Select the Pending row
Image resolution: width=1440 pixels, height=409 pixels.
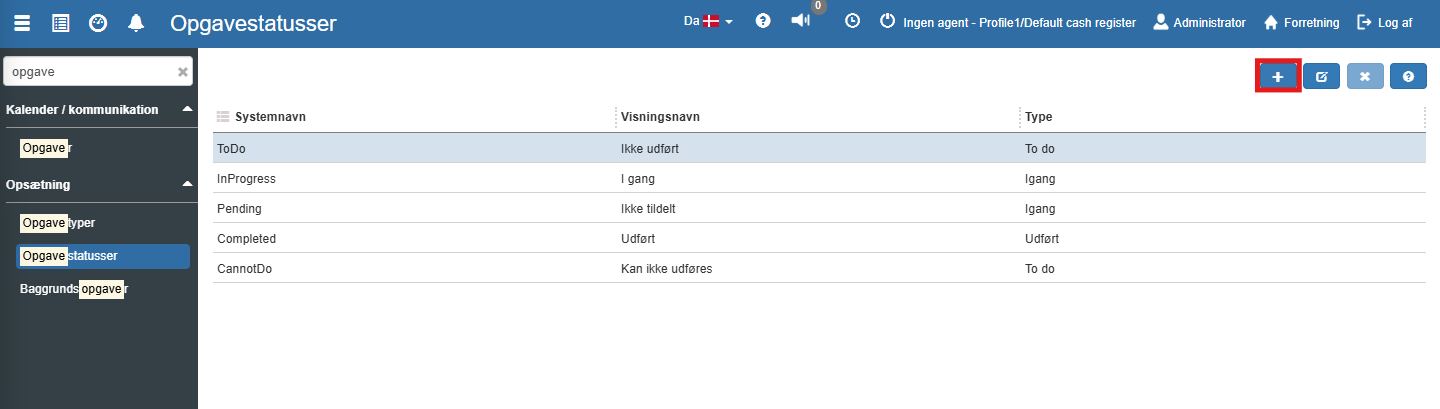pos(819,208)
